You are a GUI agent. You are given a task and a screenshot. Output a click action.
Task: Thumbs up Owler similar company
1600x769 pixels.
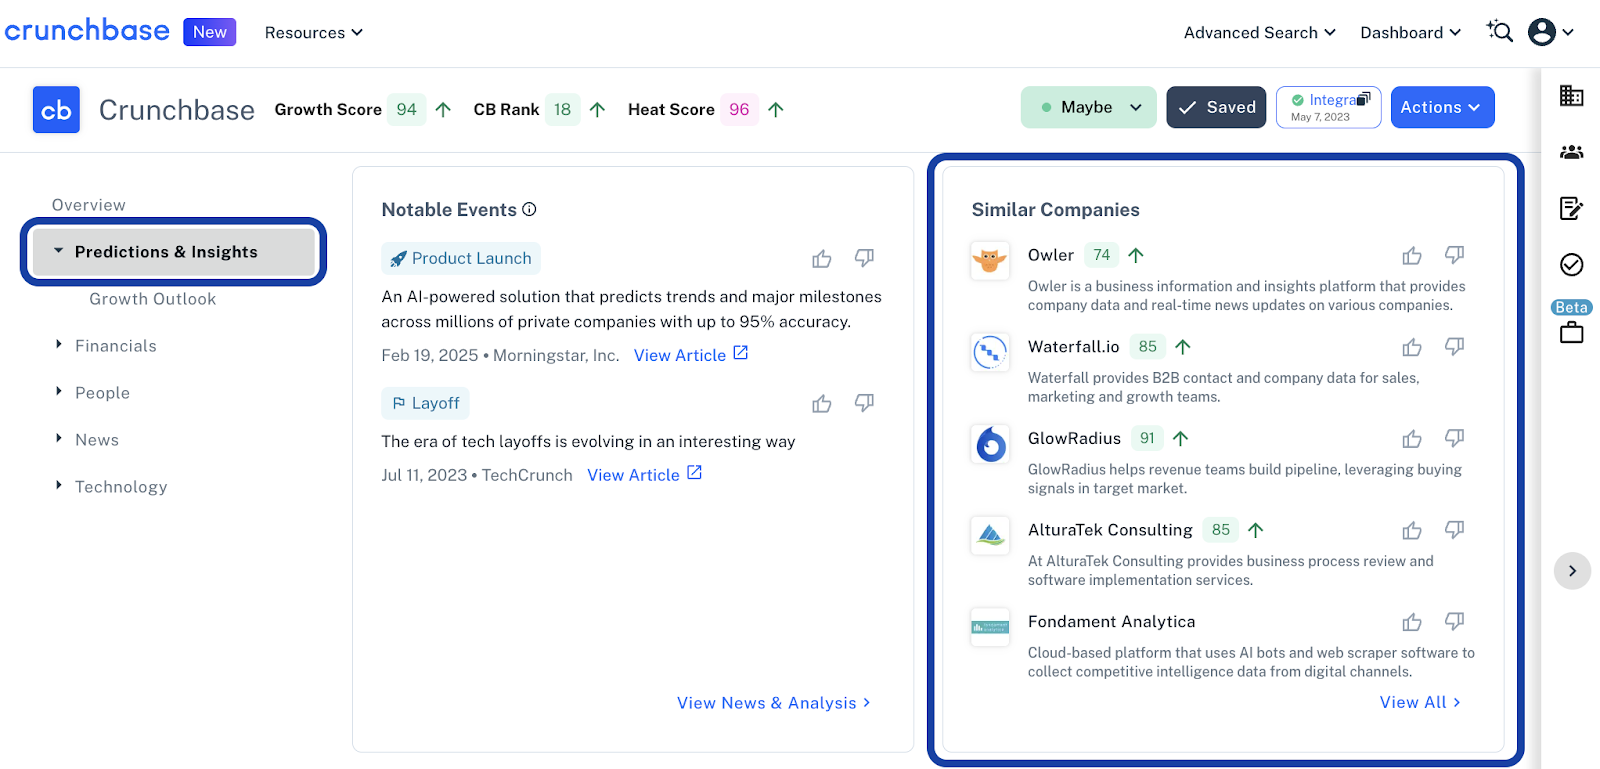click(1412, 256)
